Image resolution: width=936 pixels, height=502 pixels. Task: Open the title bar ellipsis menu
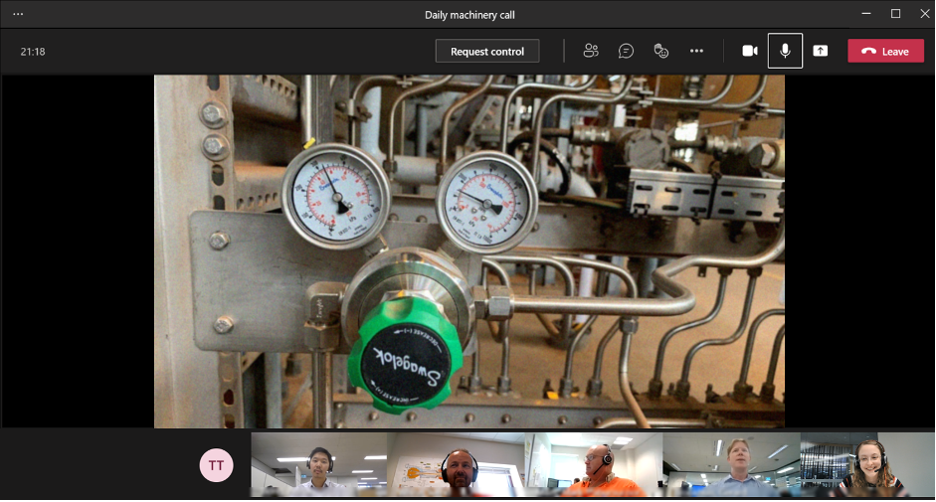pos(18,14)
